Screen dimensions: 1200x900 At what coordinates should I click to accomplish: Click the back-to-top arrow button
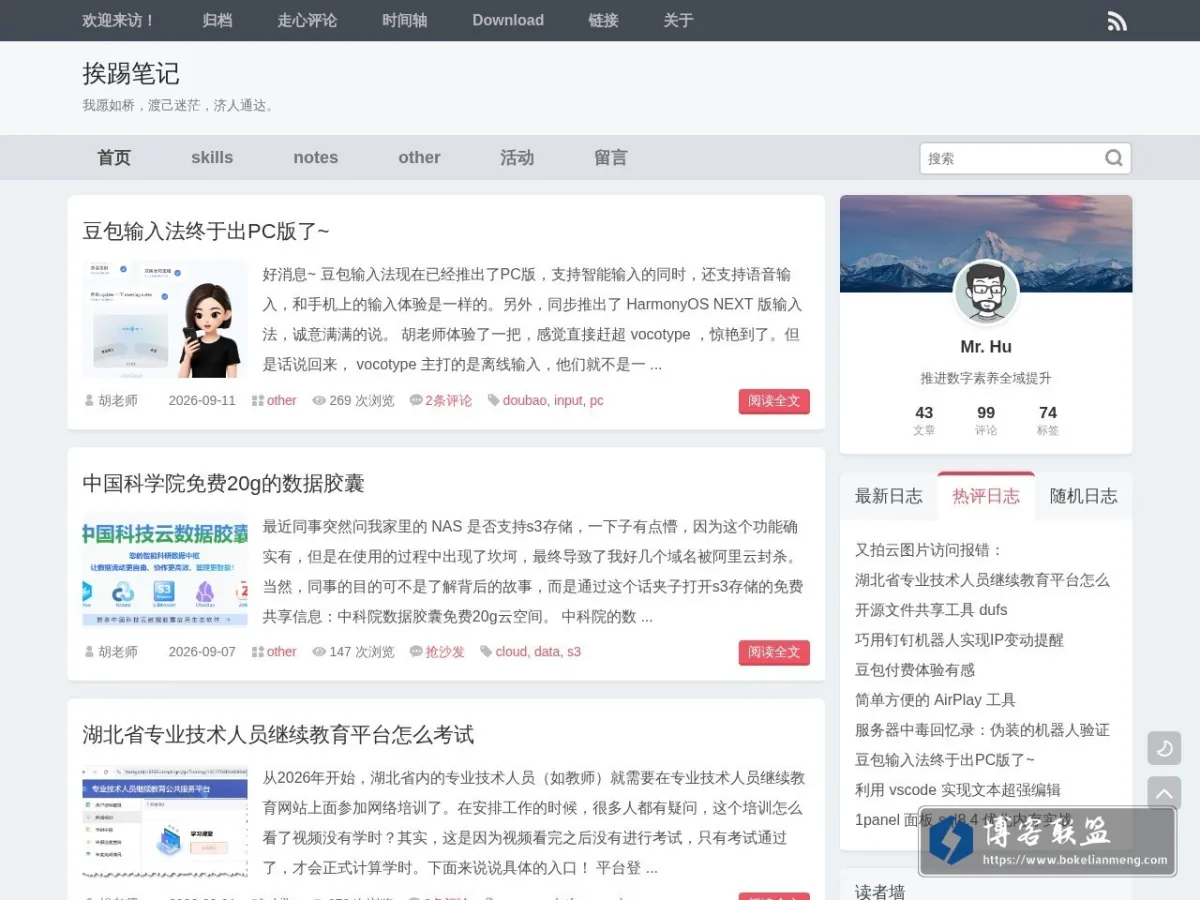click(x=1164, y=793)
